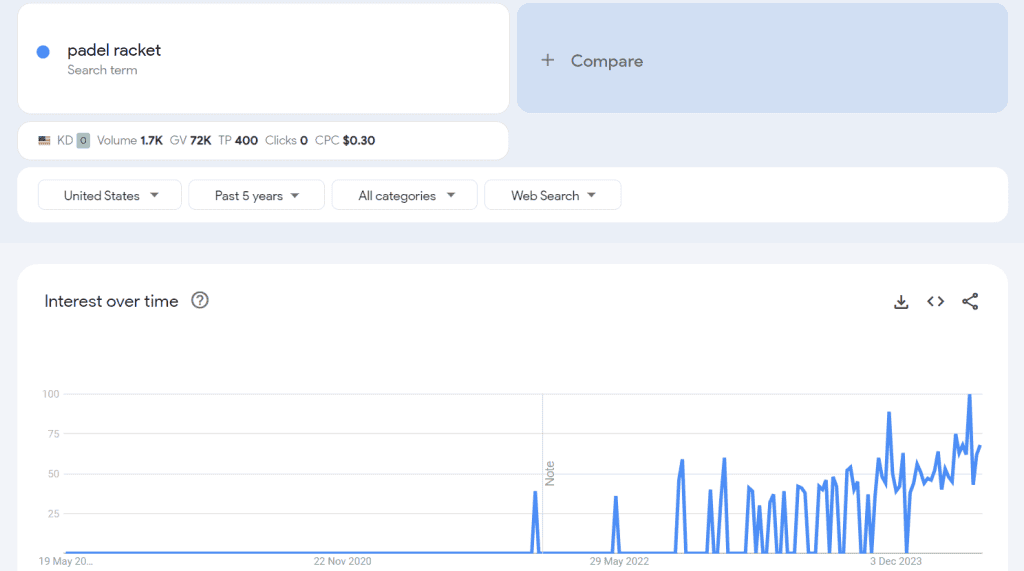The image size is (1024, 571).
Task: Click the blue padel racket color dot
Action: point(43,52)
